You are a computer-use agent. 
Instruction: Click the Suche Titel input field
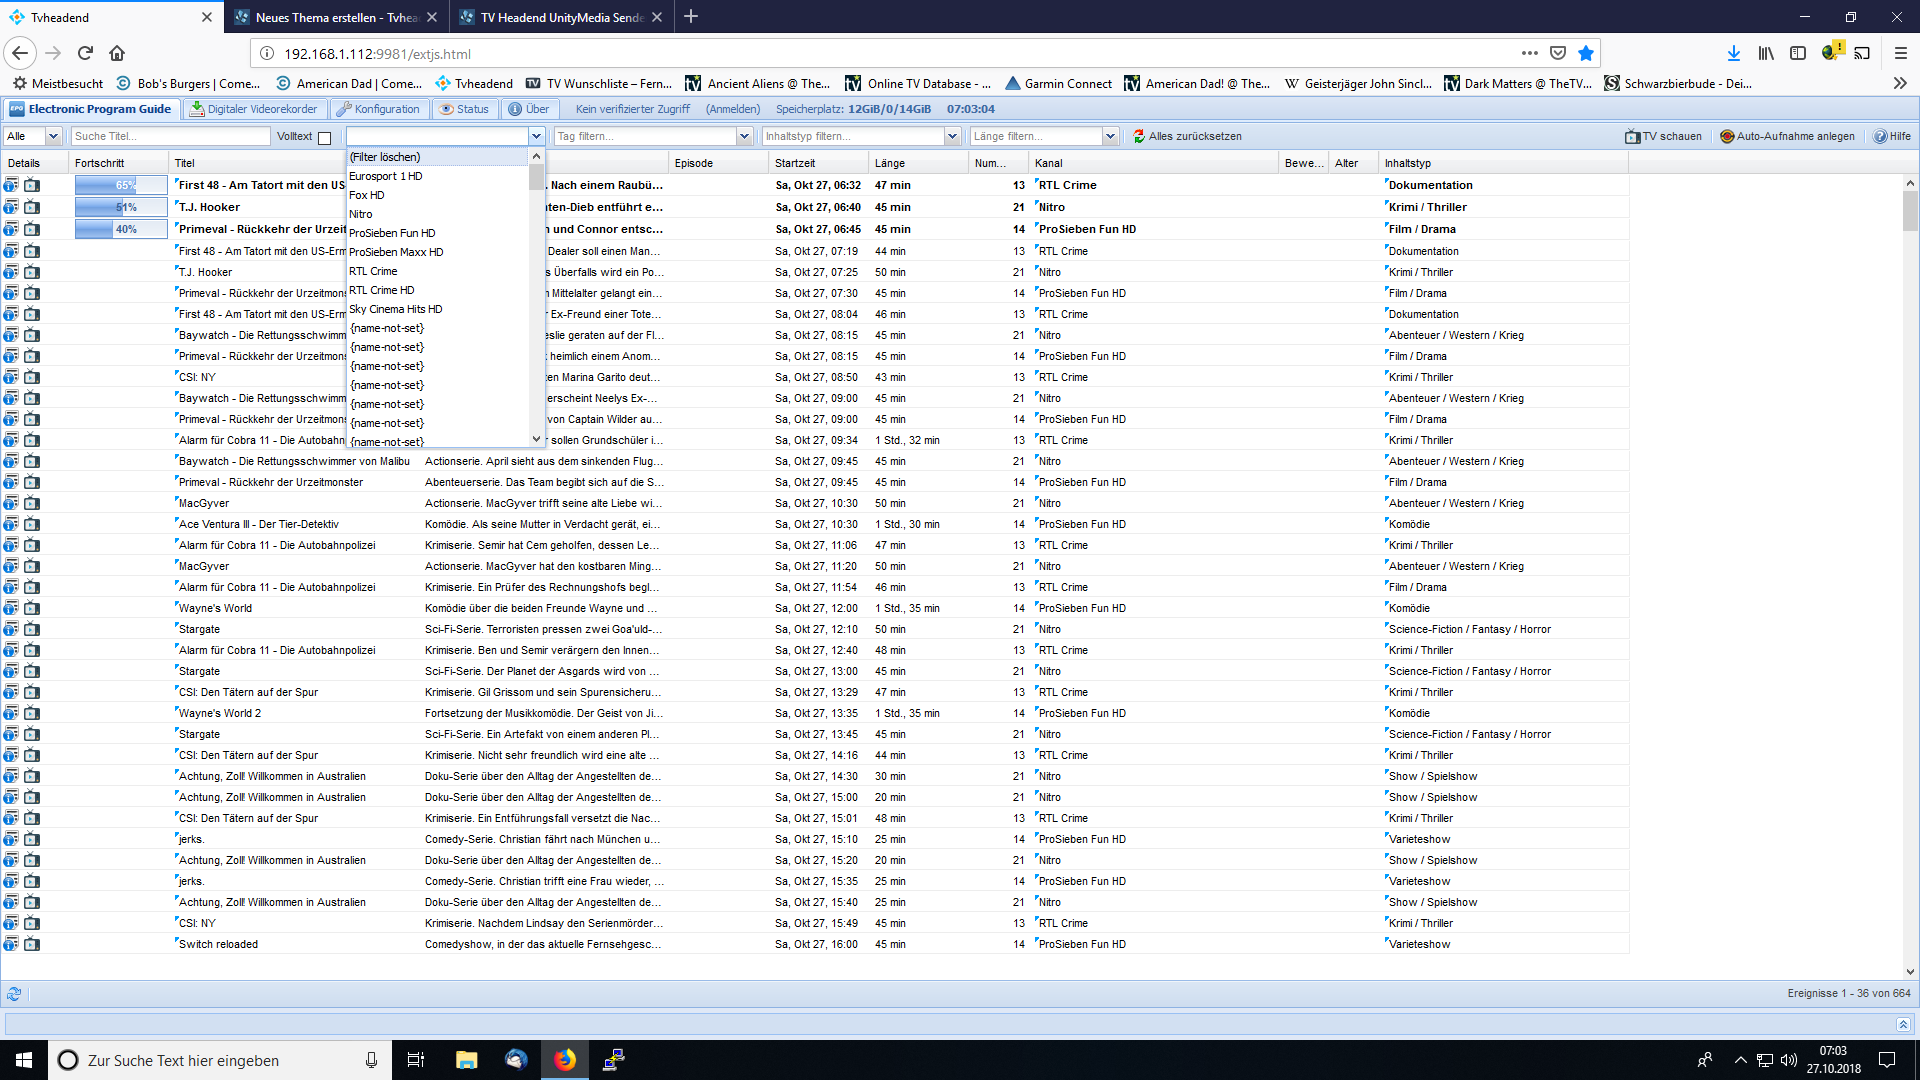(x=170, y=136)
